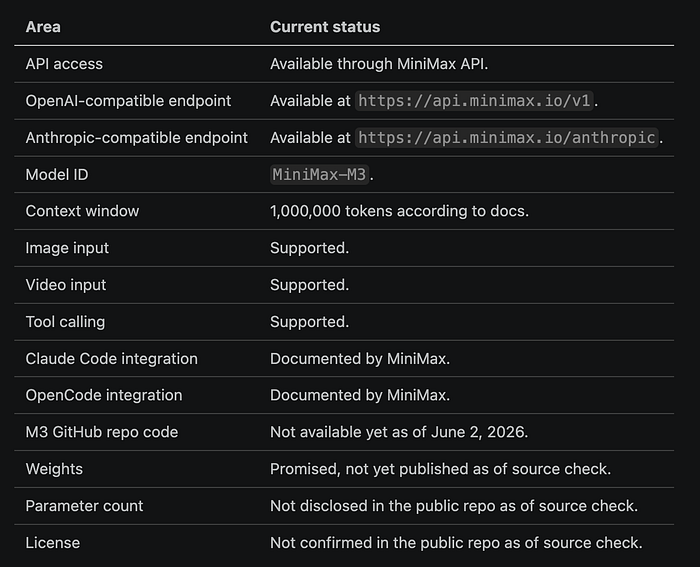Click 'Not disclosed in the public repo' text

[383, 506]
